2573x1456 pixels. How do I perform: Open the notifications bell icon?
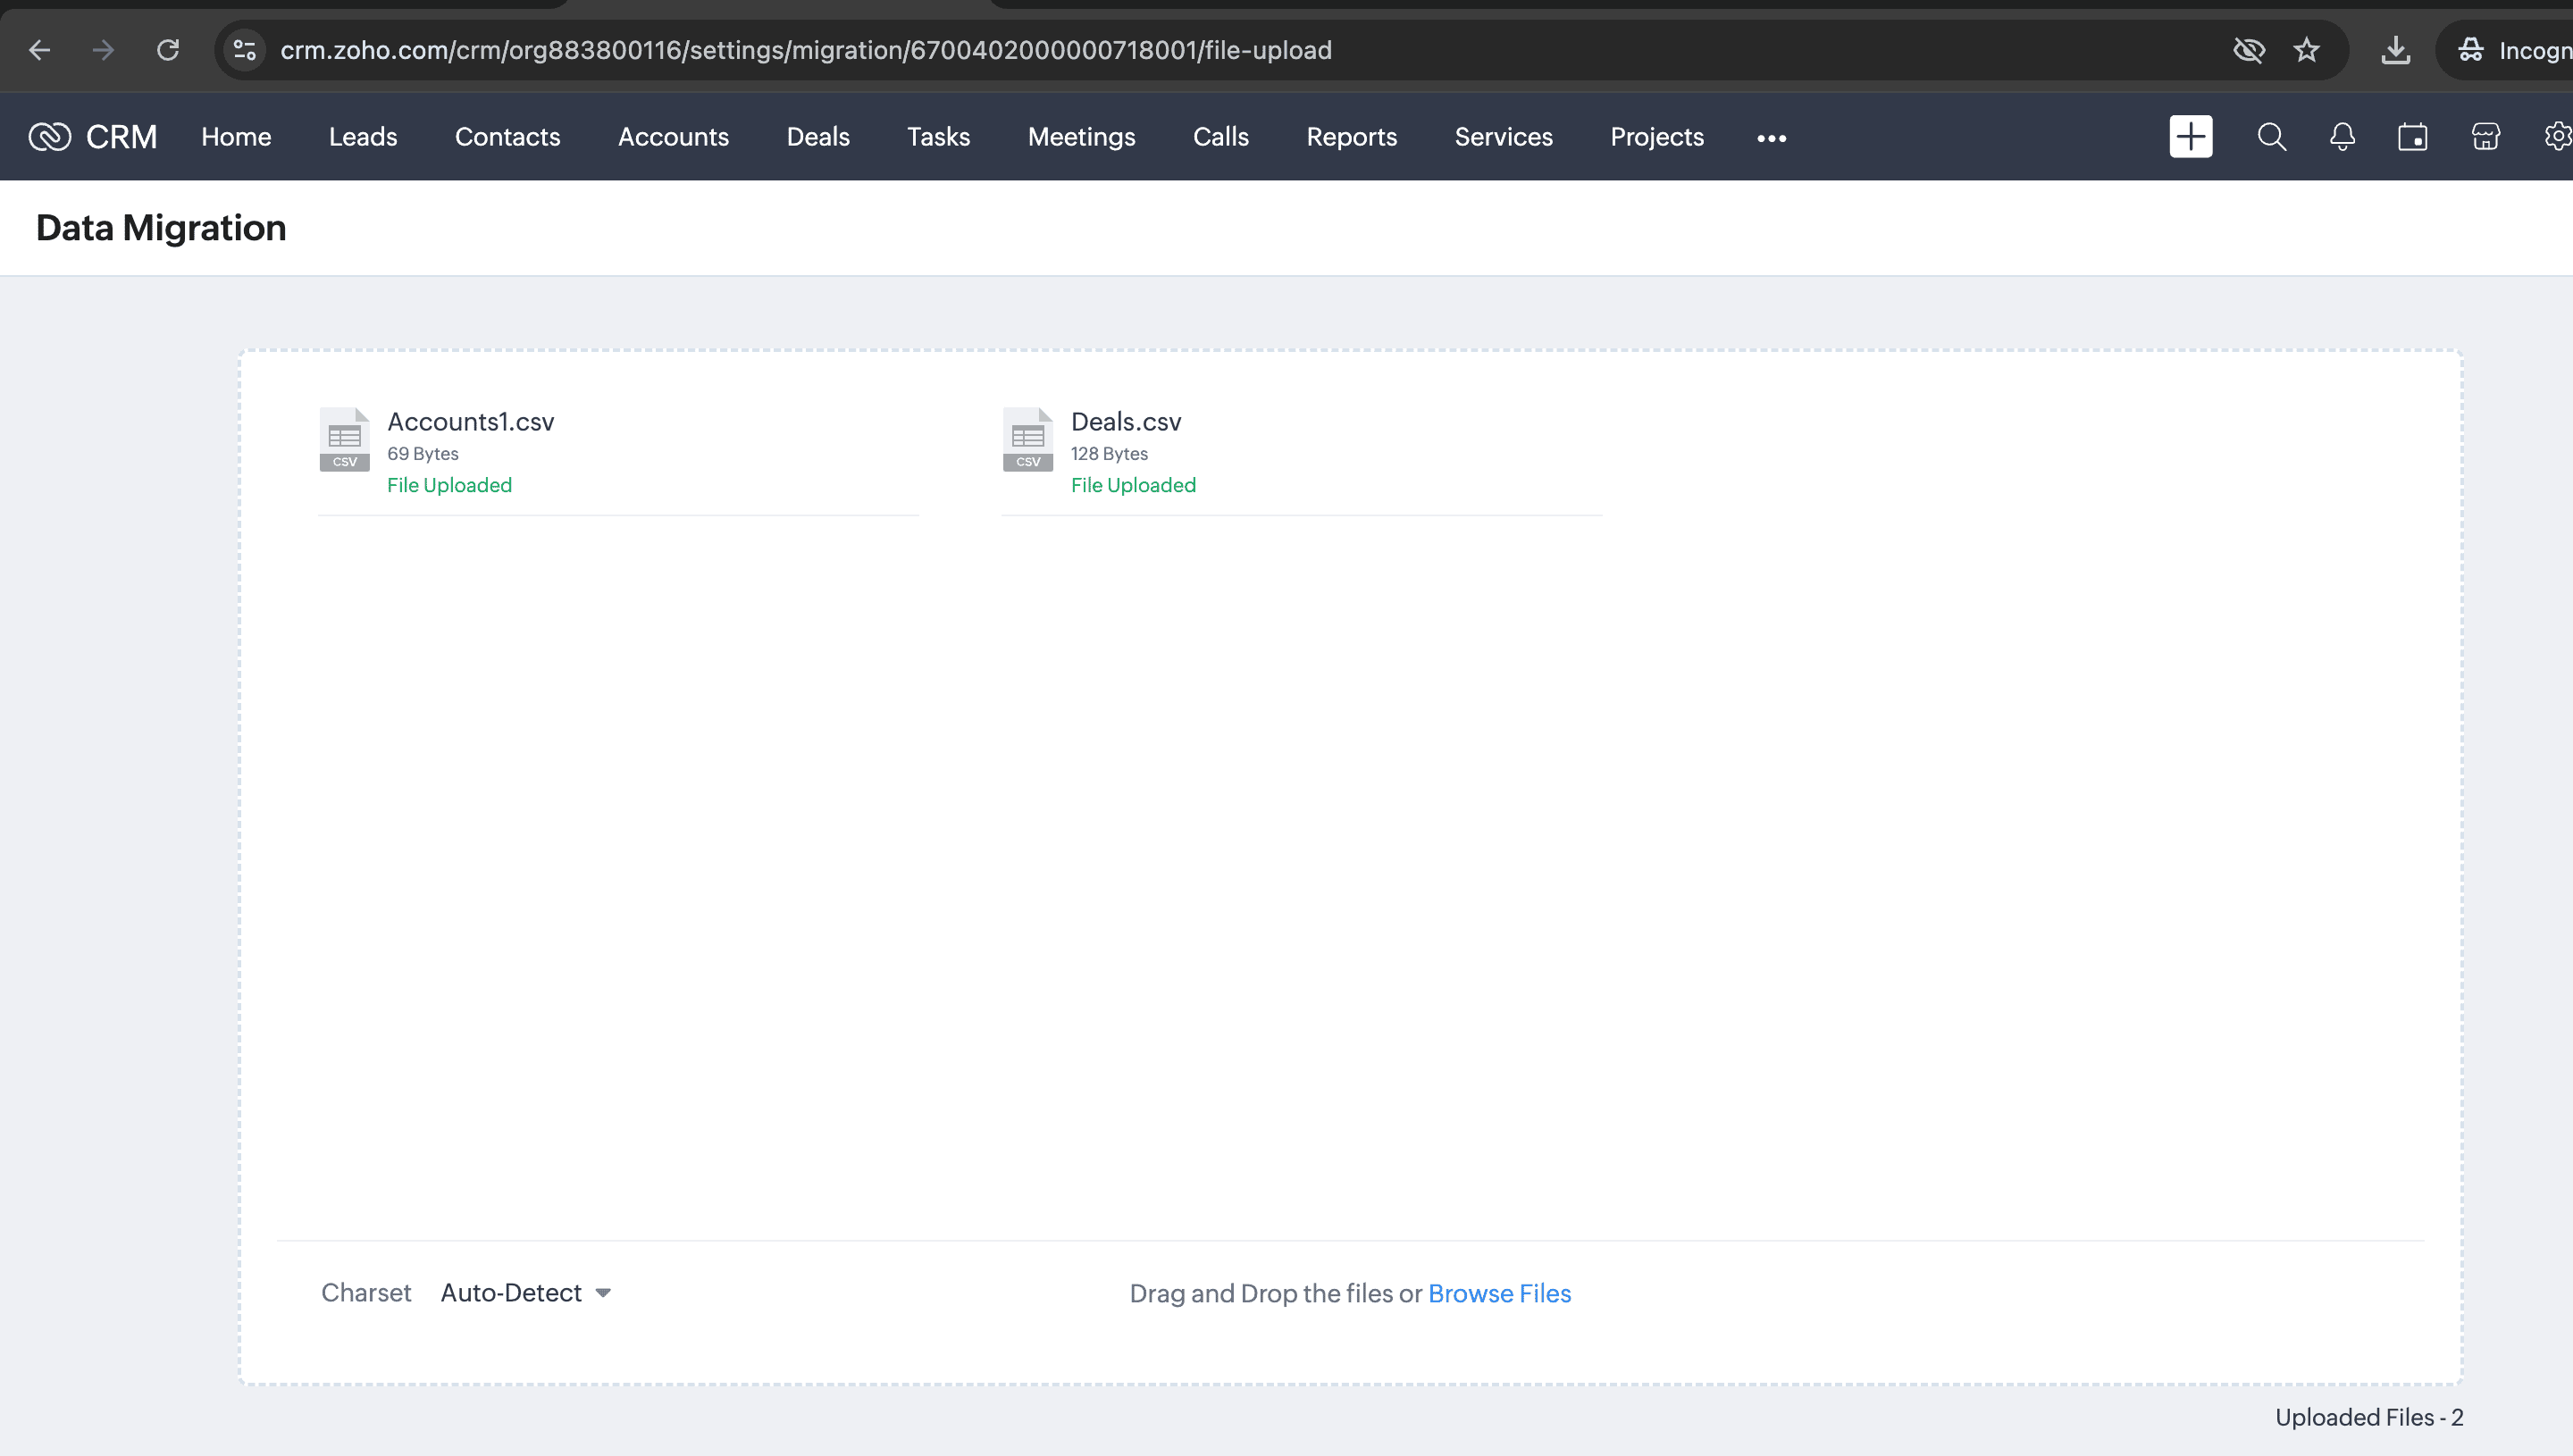(2342, 137)
